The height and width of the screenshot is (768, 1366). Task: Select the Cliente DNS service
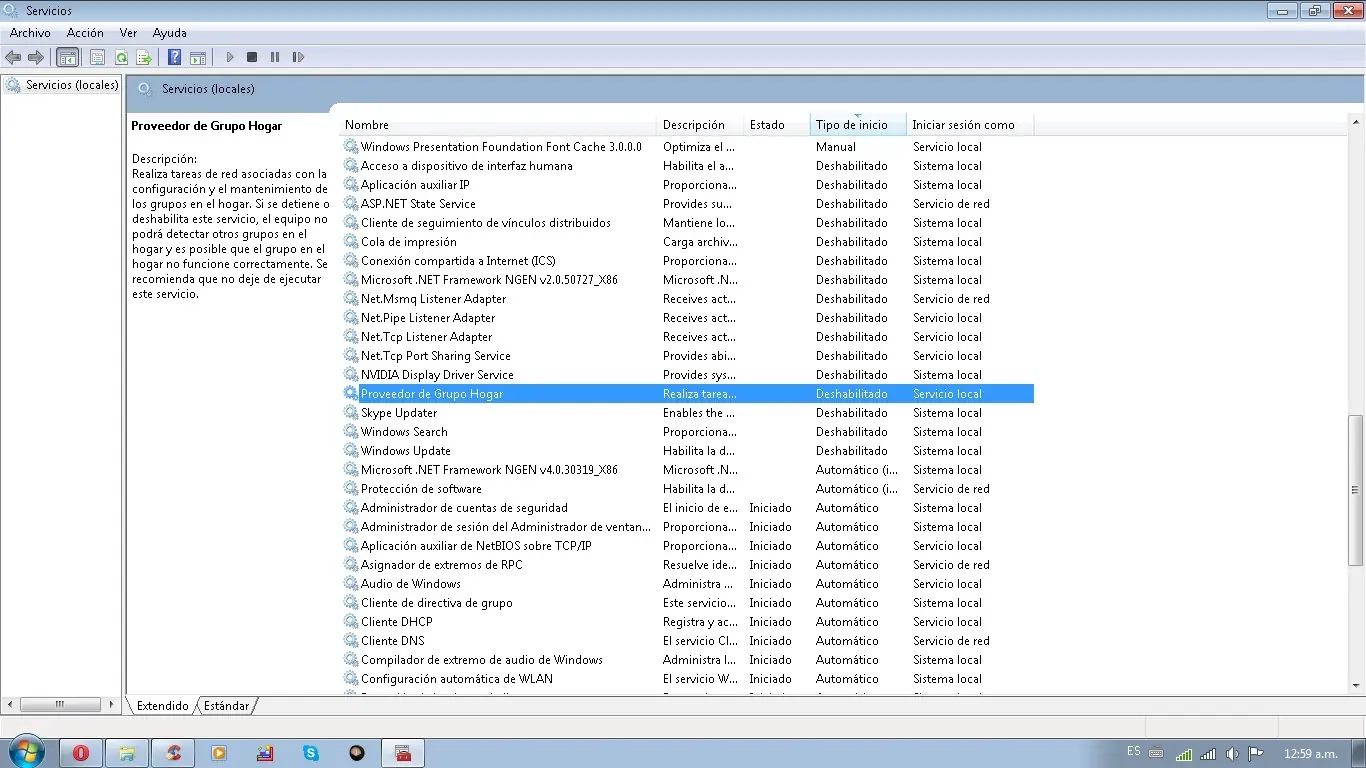click(x=687, y=641)
